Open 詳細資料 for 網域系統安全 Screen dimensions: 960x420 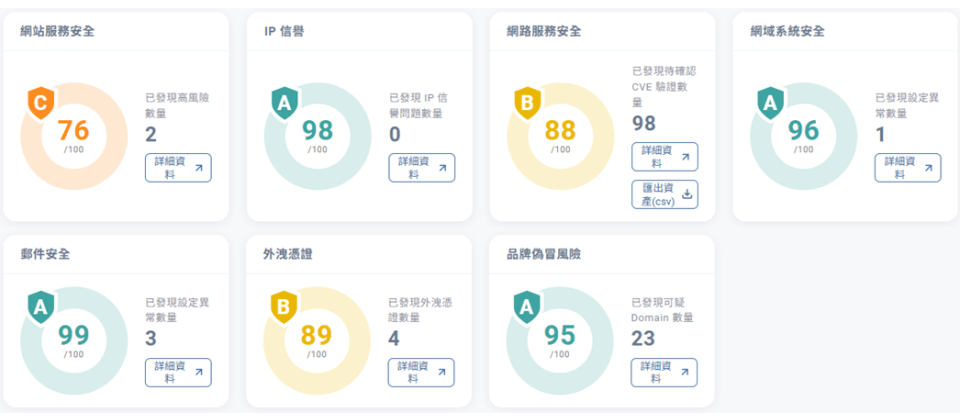pyautogui.click(x=907, y=167)
